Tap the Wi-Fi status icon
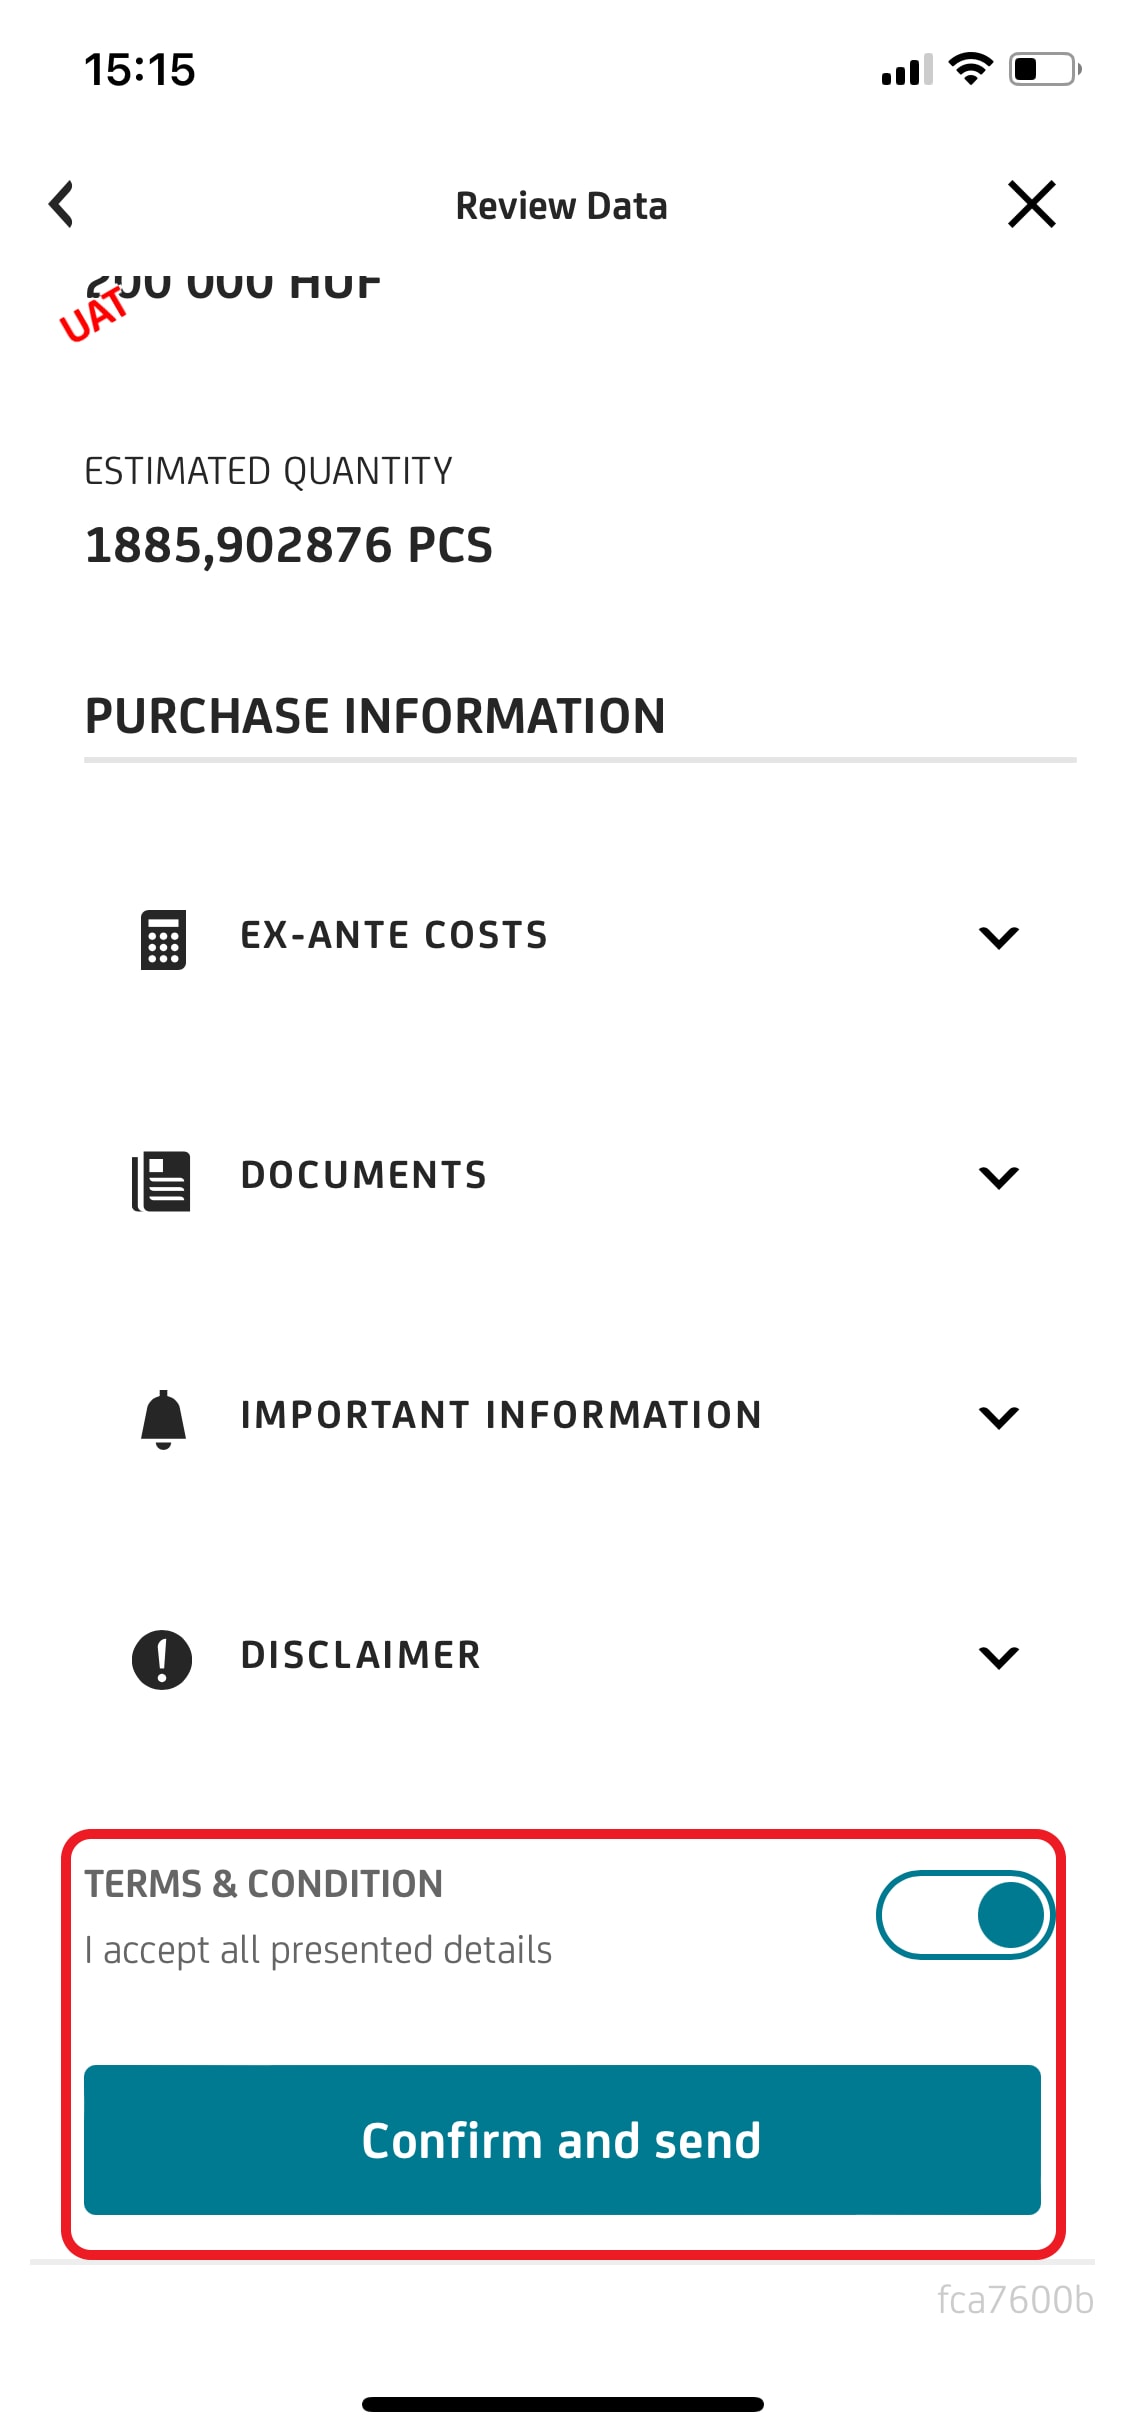Viewport: 1125px width, 2436px height. click(x=969, y=68)
